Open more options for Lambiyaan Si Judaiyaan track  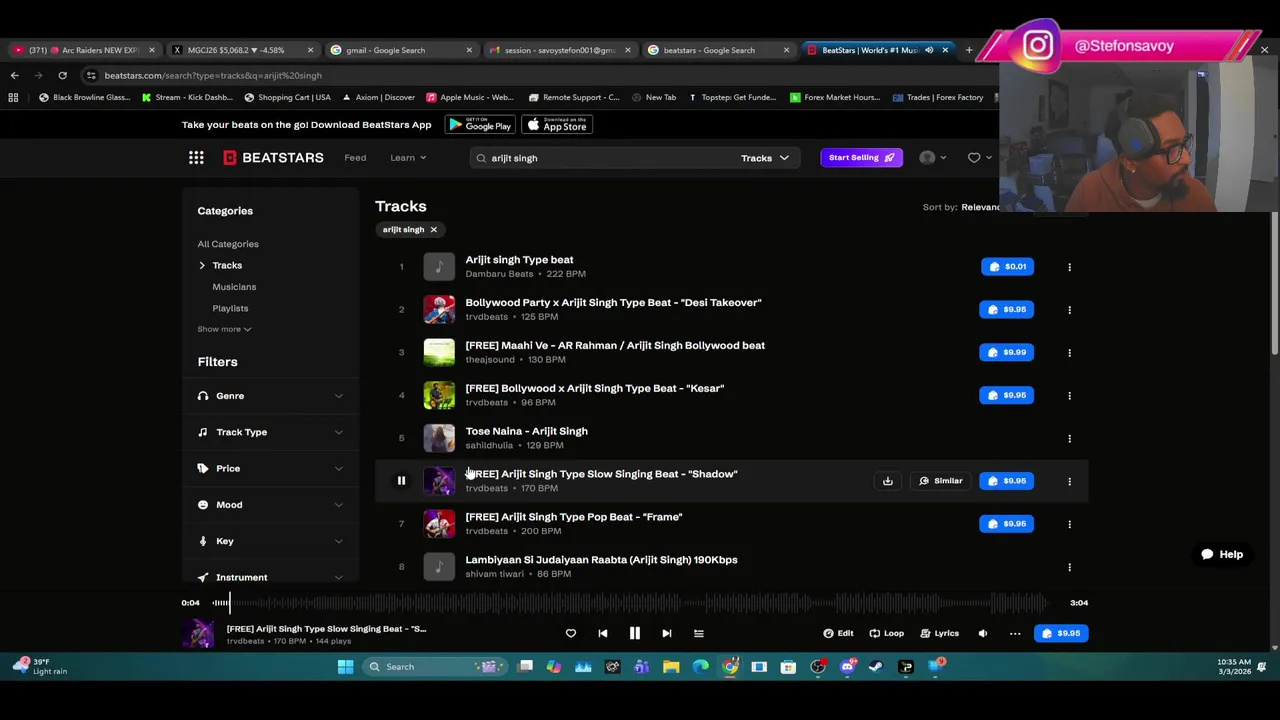pos(1069,567)
